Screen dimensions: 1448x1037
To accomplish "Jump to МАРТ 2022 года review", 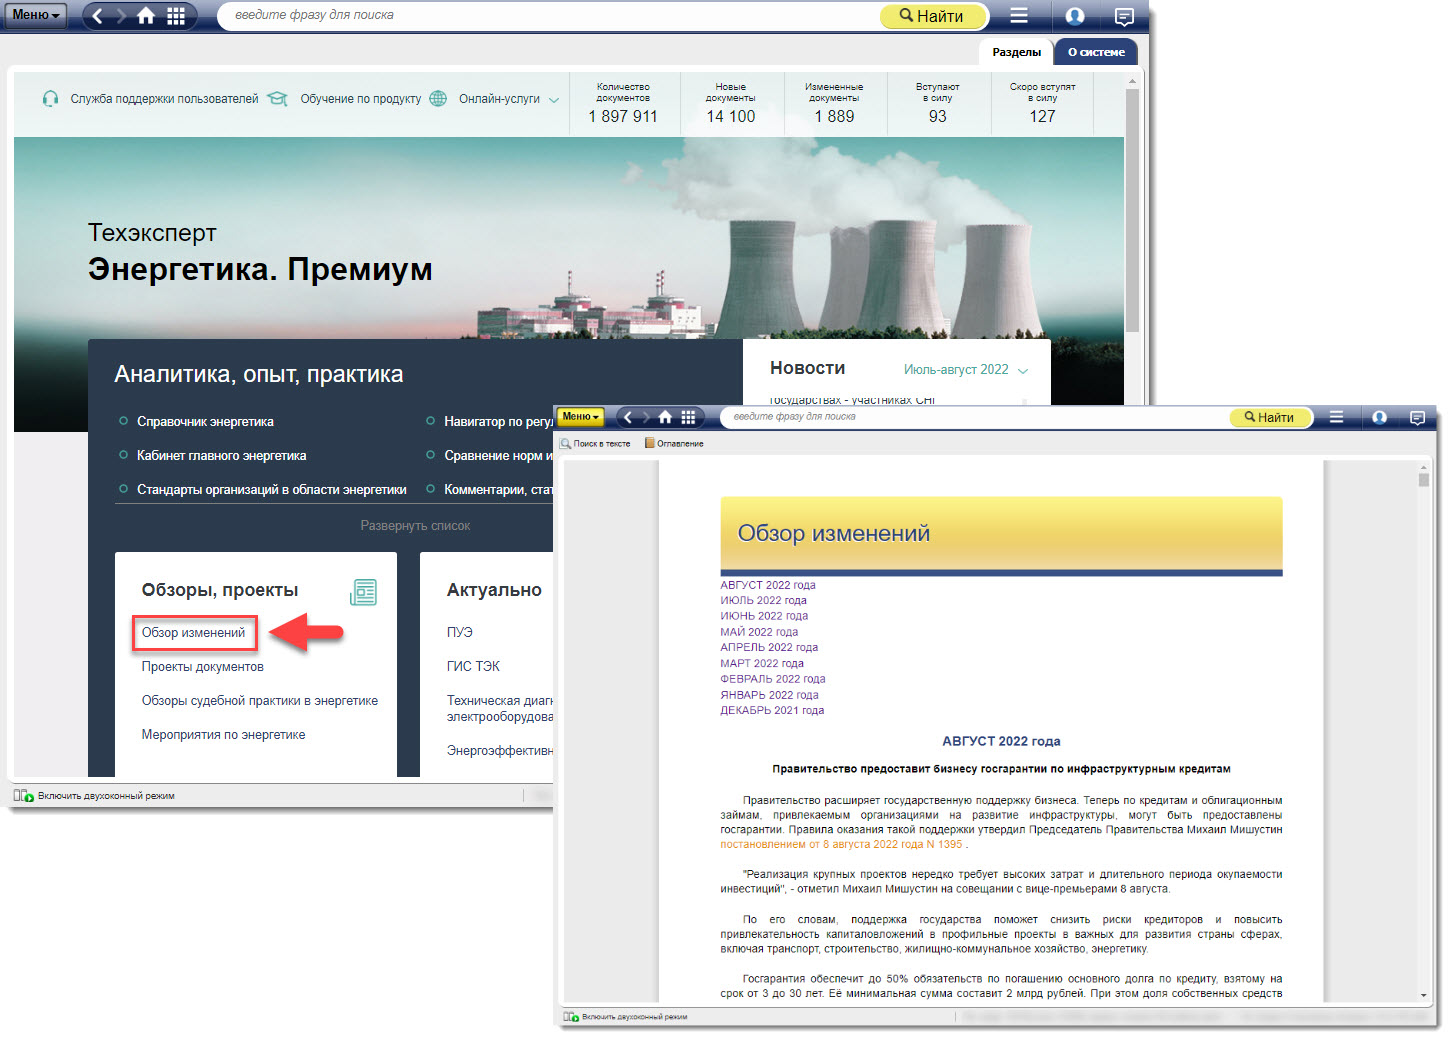I will (762, 663).
